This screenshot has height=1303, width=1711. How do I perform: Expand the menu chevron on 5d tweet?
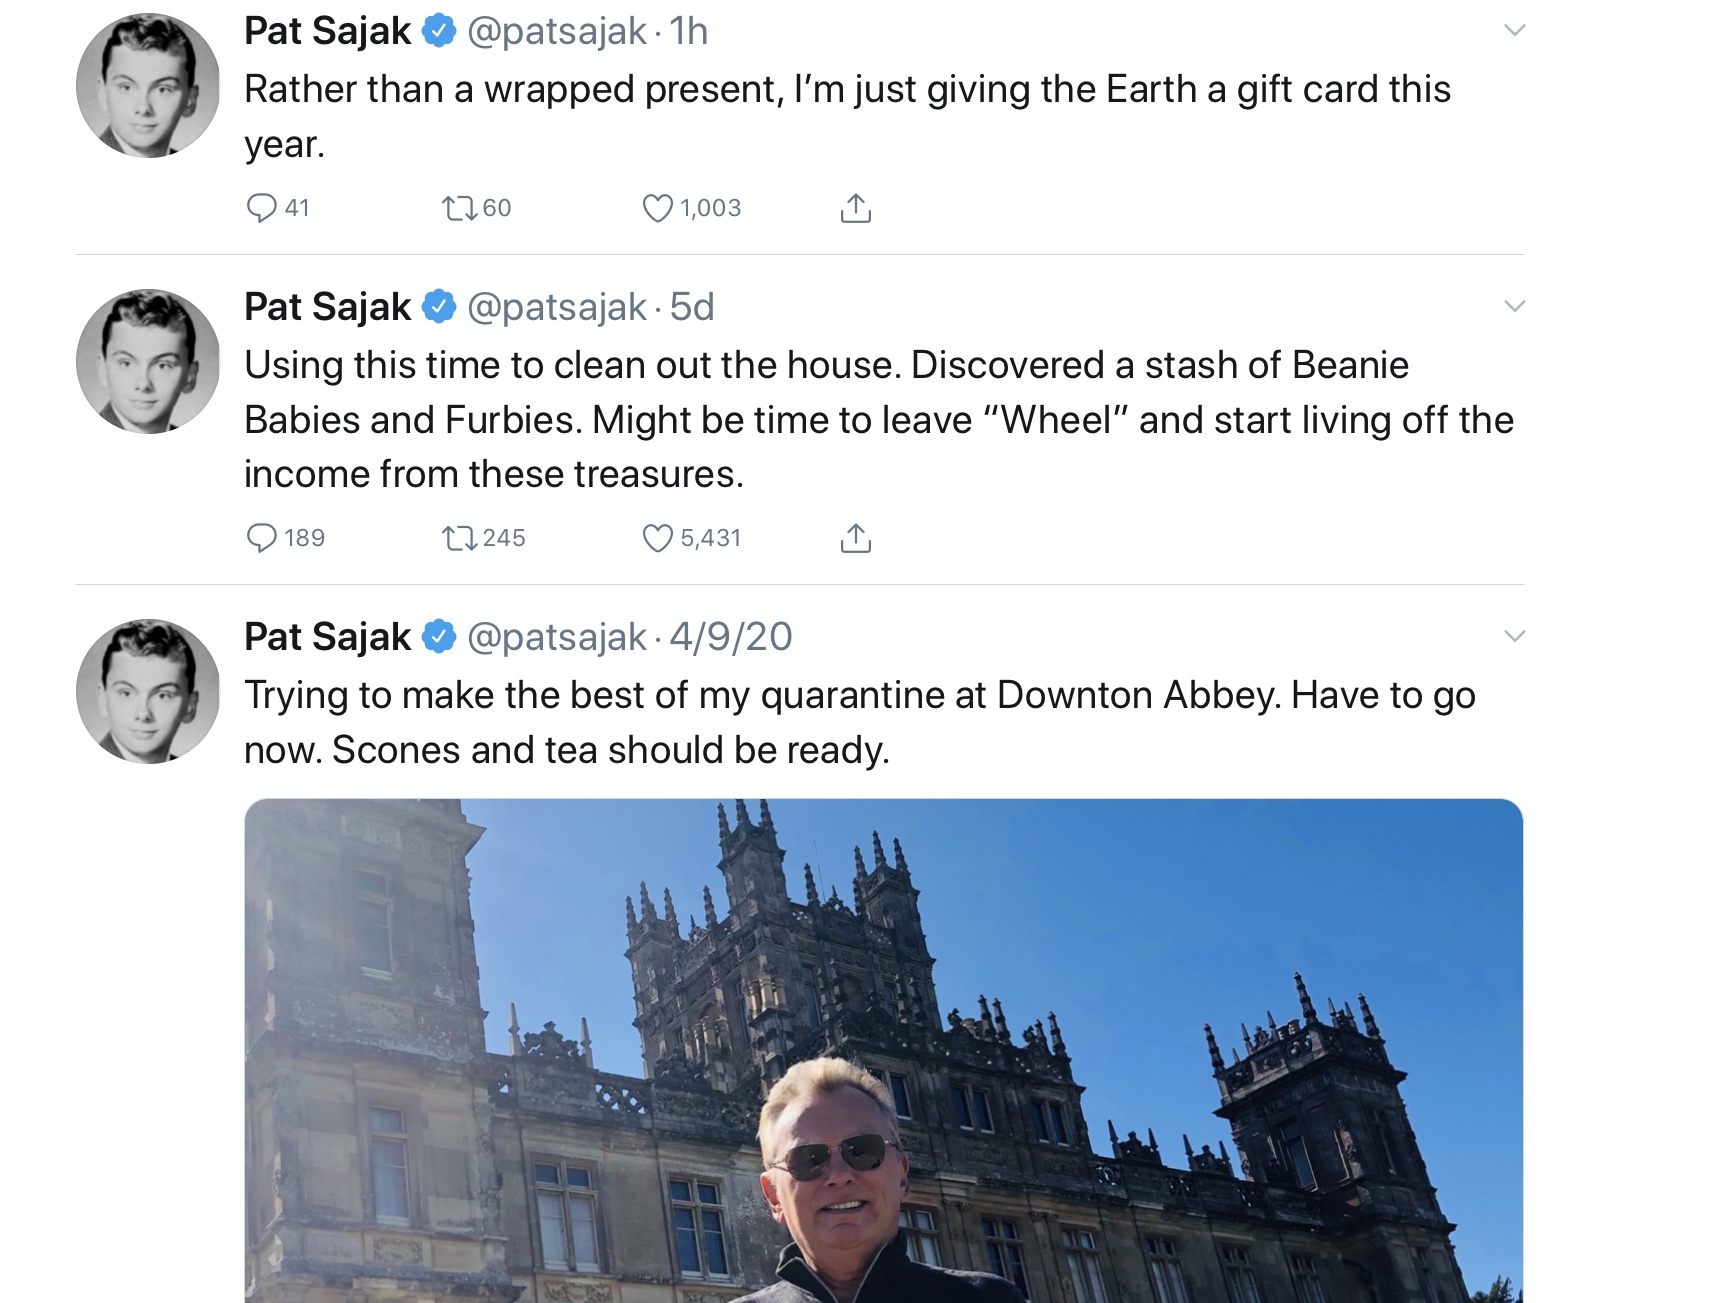pos(1514,306)
